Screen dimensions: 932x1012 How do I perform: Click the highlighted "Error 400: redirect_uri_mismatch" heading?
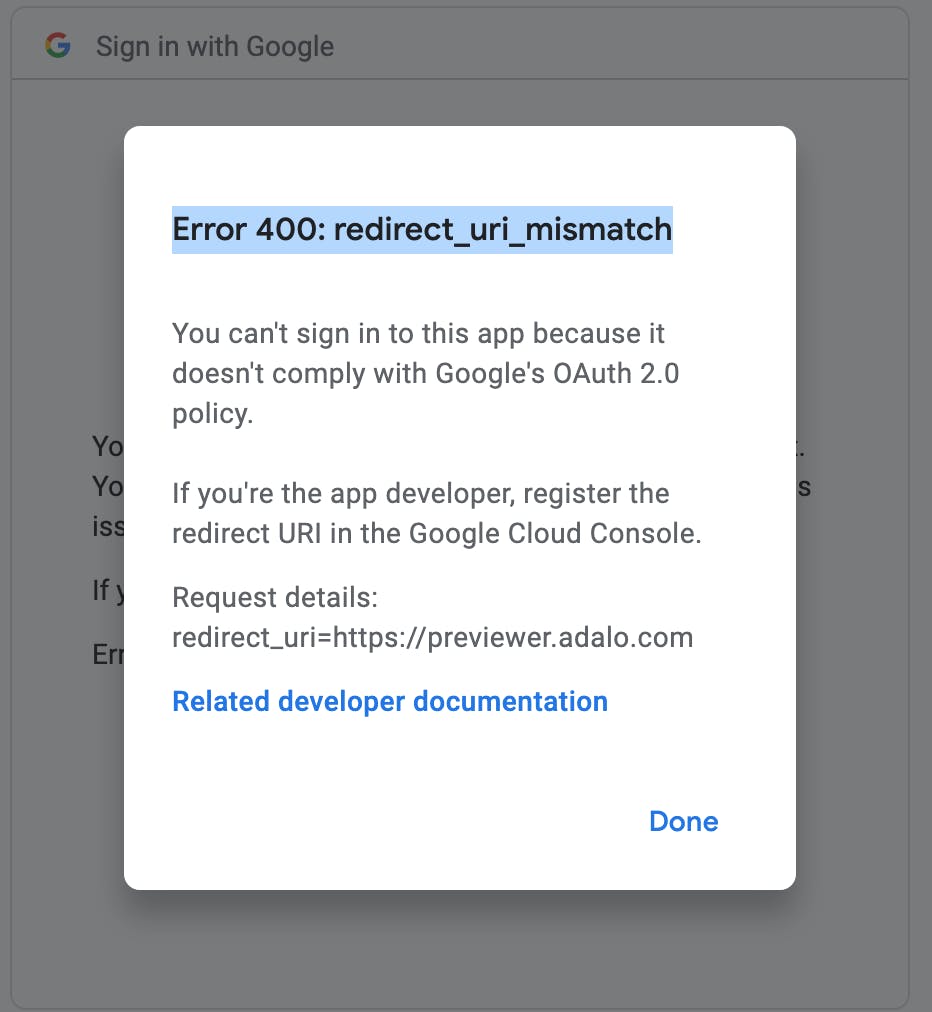point(421,230)
